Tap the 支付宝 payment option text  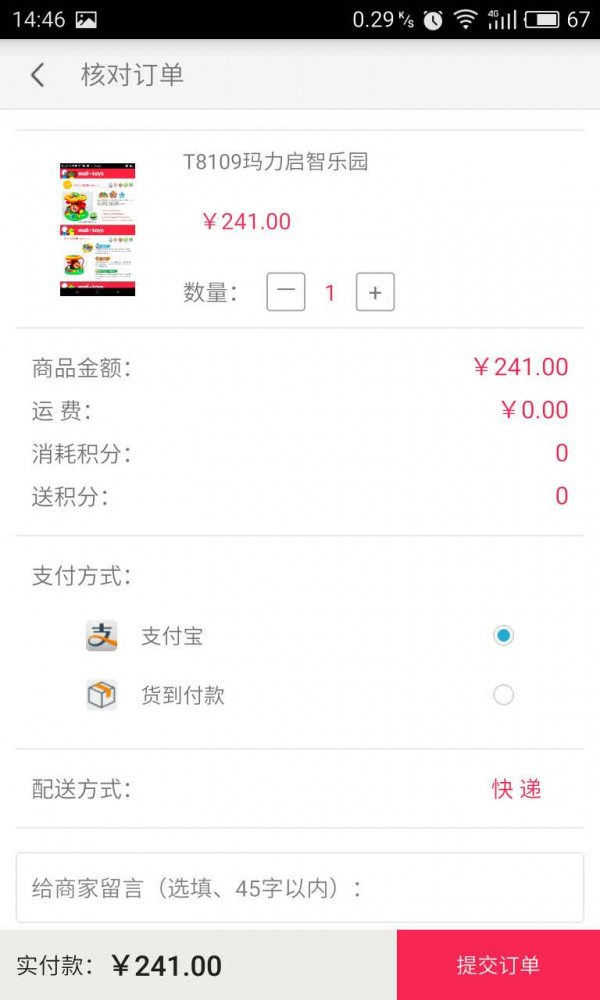[x=172, y=636]
